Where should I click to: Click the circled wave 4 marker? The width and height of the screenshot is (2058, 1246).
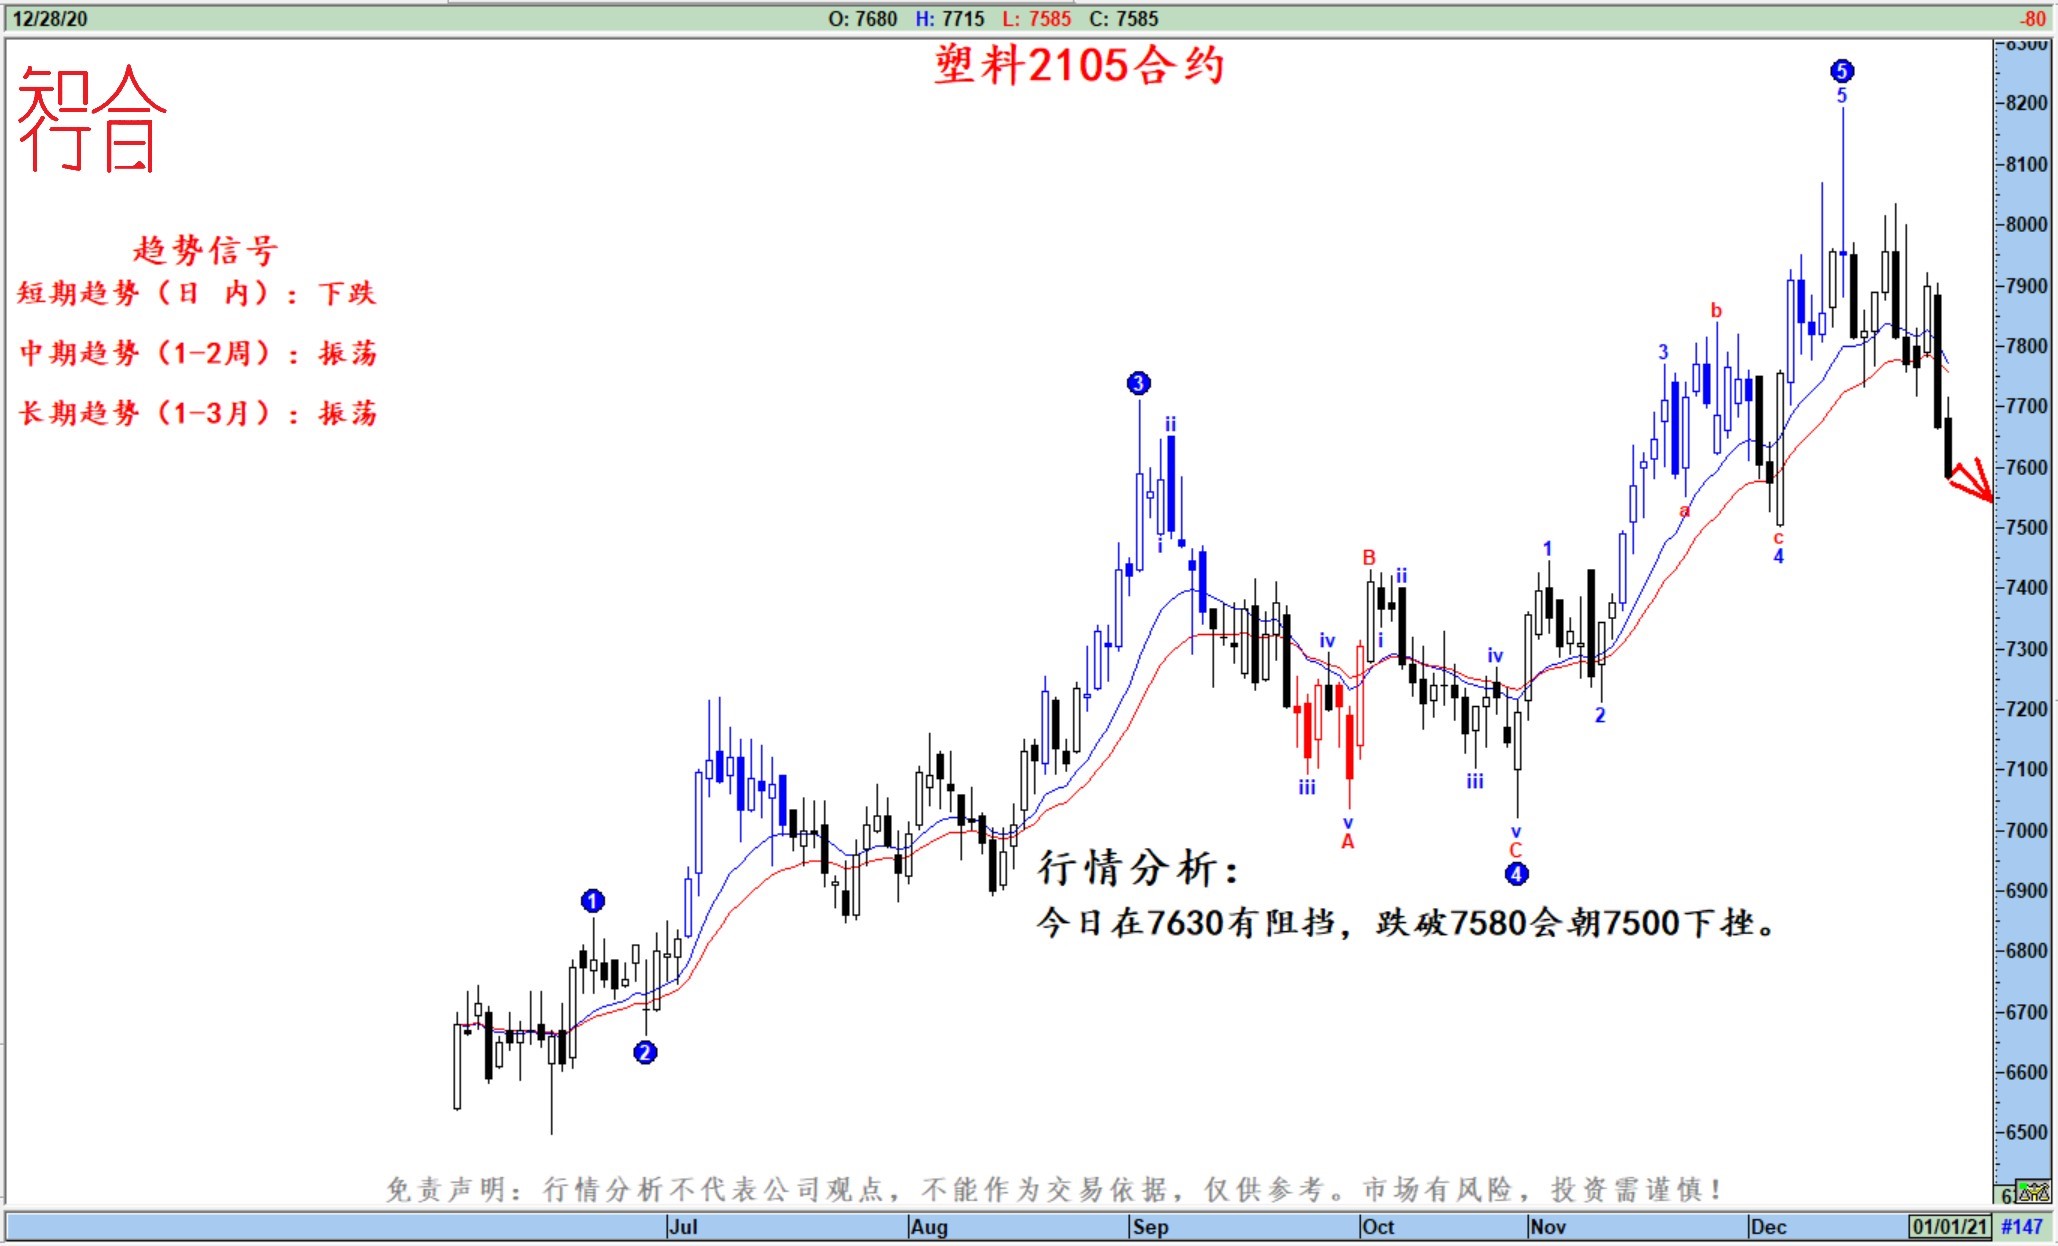[x=1516, y=874]
